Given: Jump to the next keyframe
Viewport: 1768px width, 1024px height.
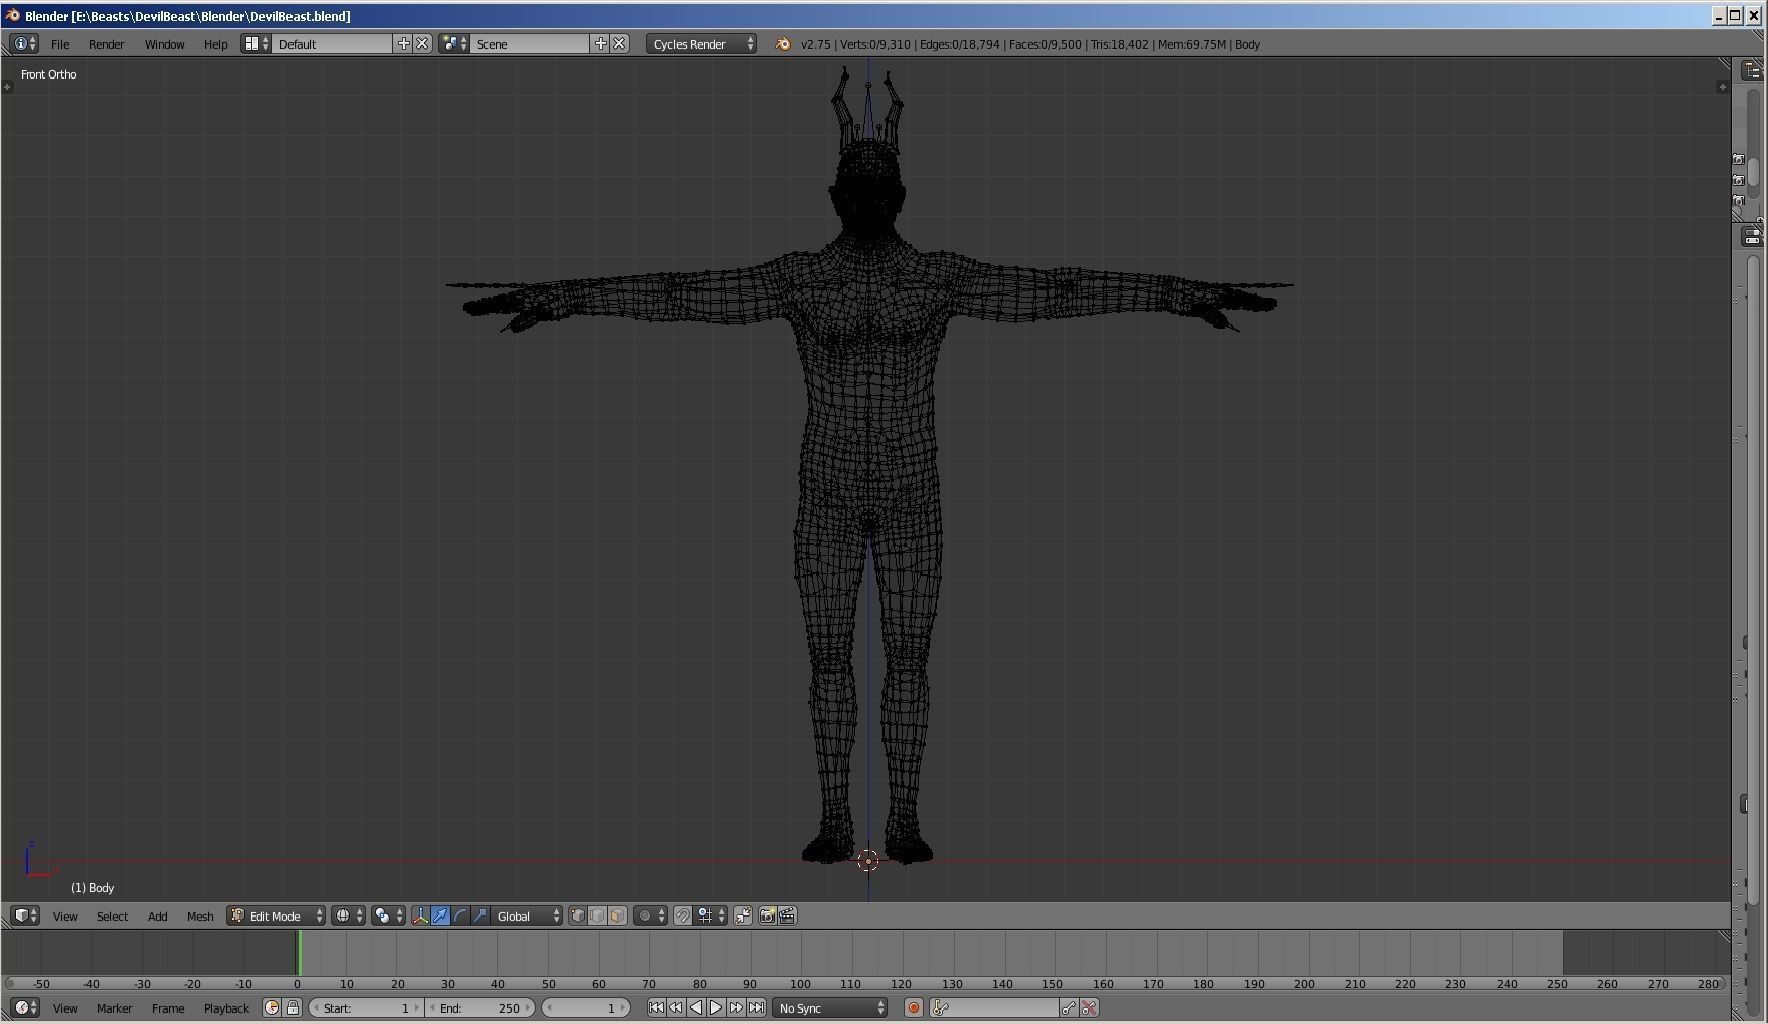Looking at the screenshot, I should pos(736,1008).
